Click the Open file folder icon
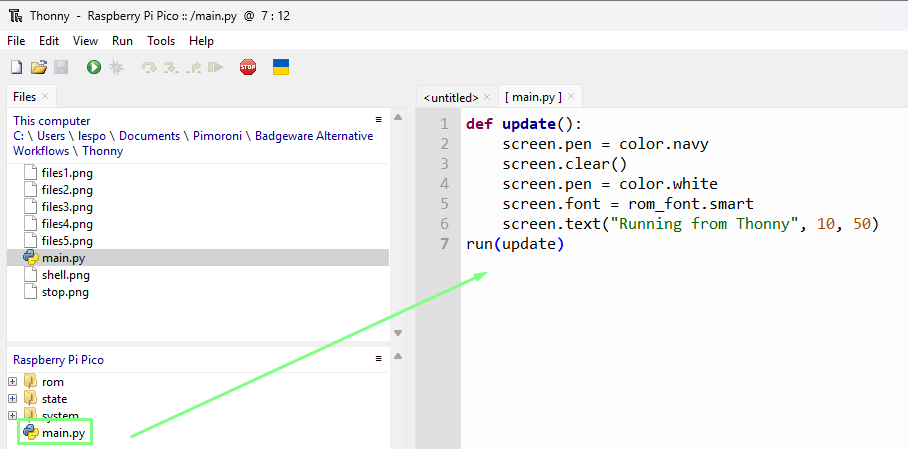 39,67
